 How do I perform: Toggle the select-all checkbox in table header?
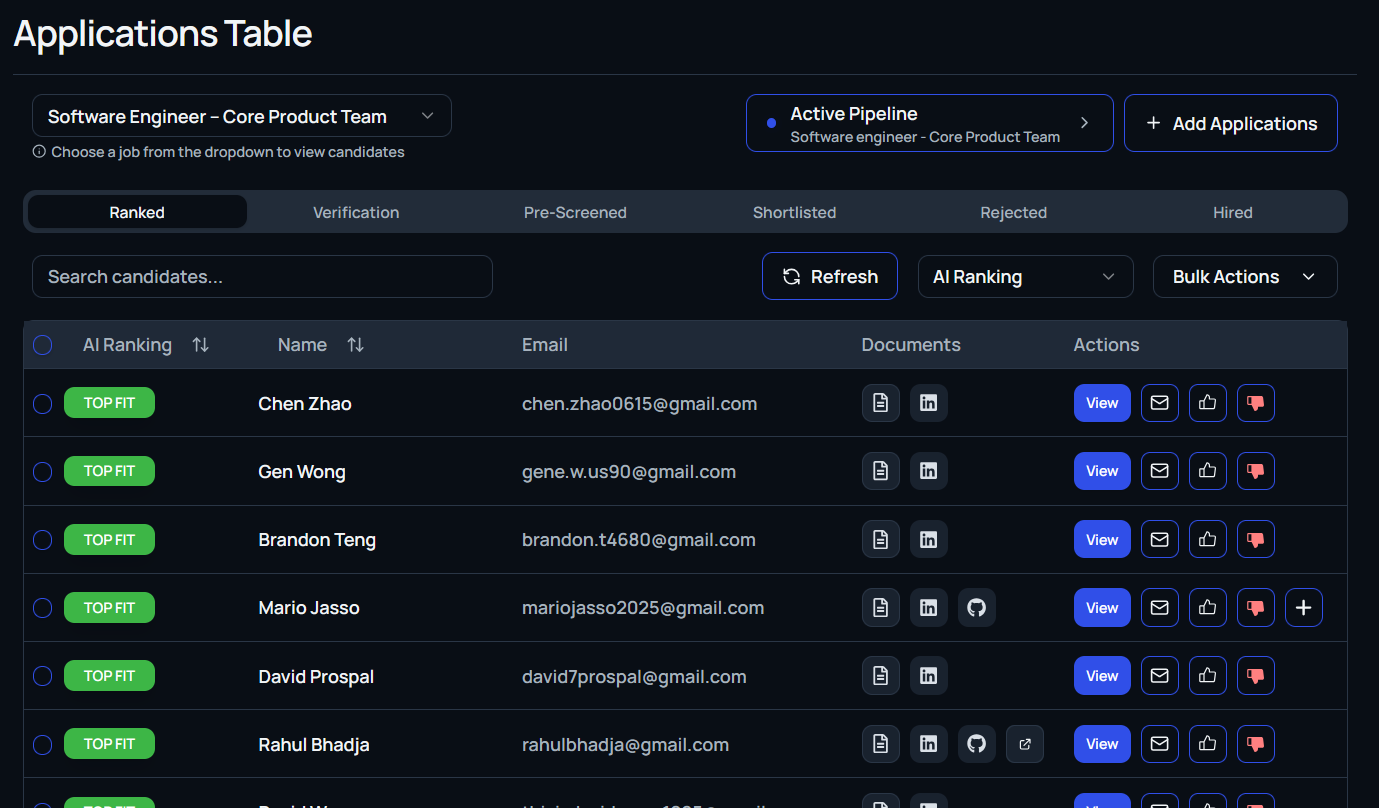pos(42,345)
